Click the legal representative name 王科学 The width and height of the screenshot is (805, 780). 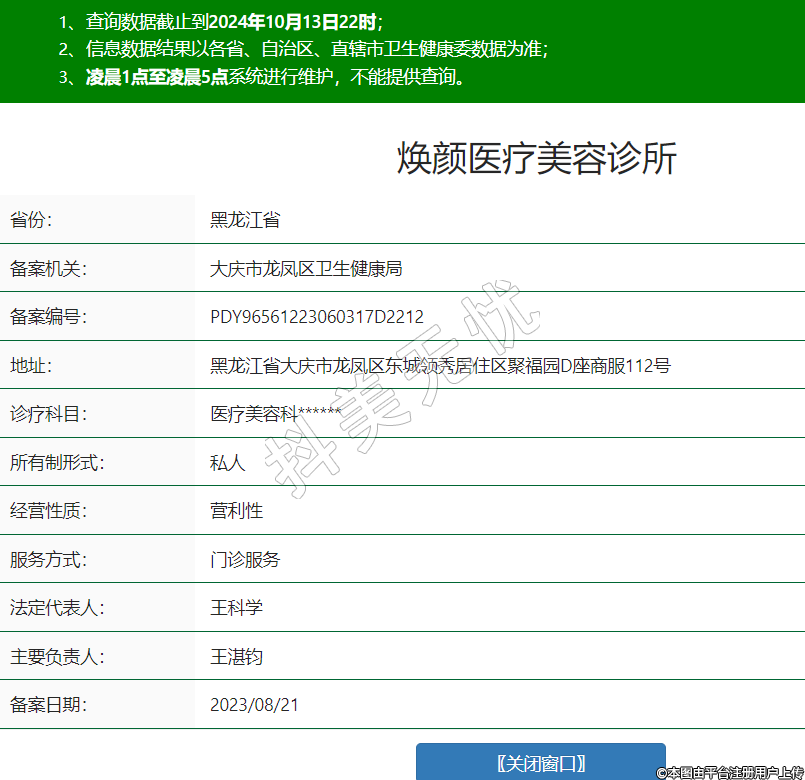coord(236,608)
